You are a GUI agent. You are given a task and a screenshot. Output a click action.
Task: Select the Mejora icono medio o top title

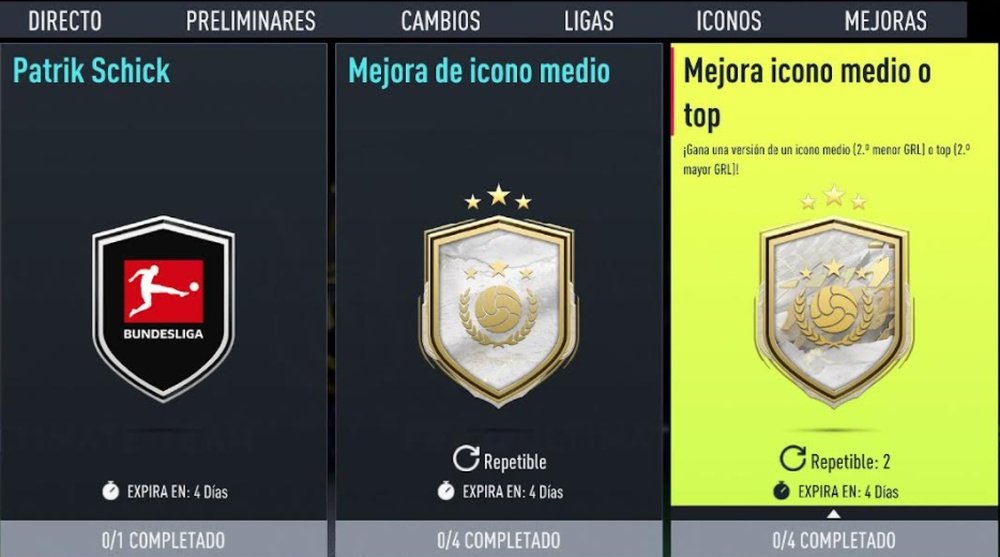(x=807, y=93)
